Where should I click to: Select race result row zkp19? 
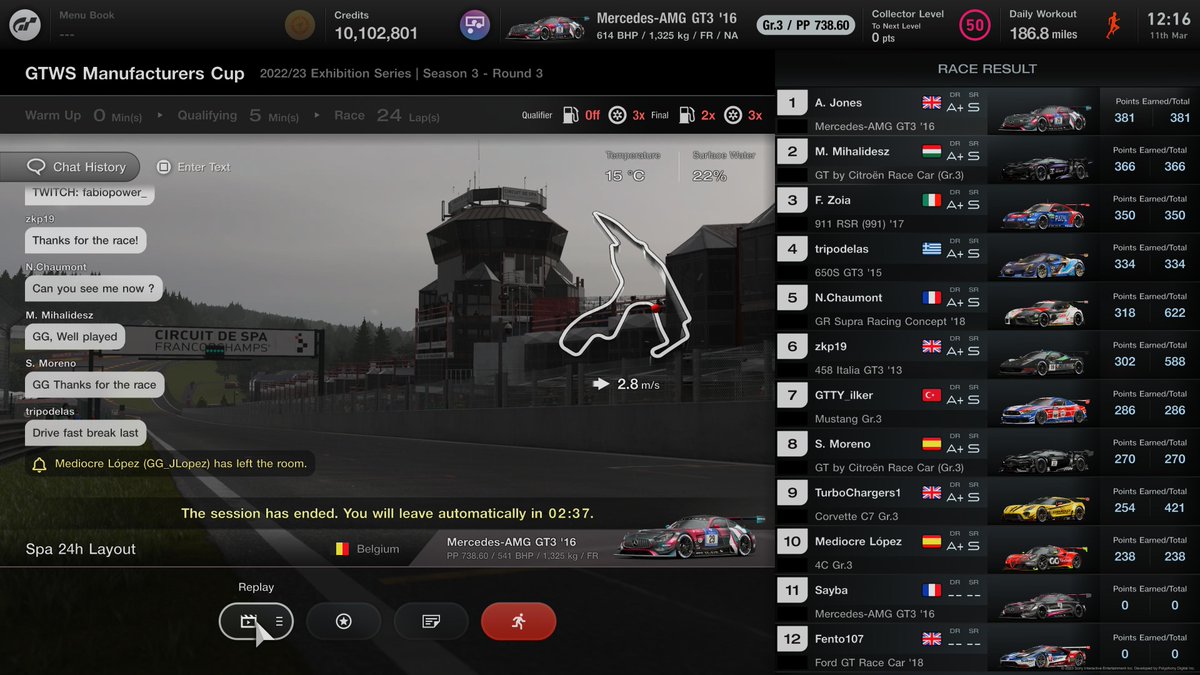click(x=987, y=355)
